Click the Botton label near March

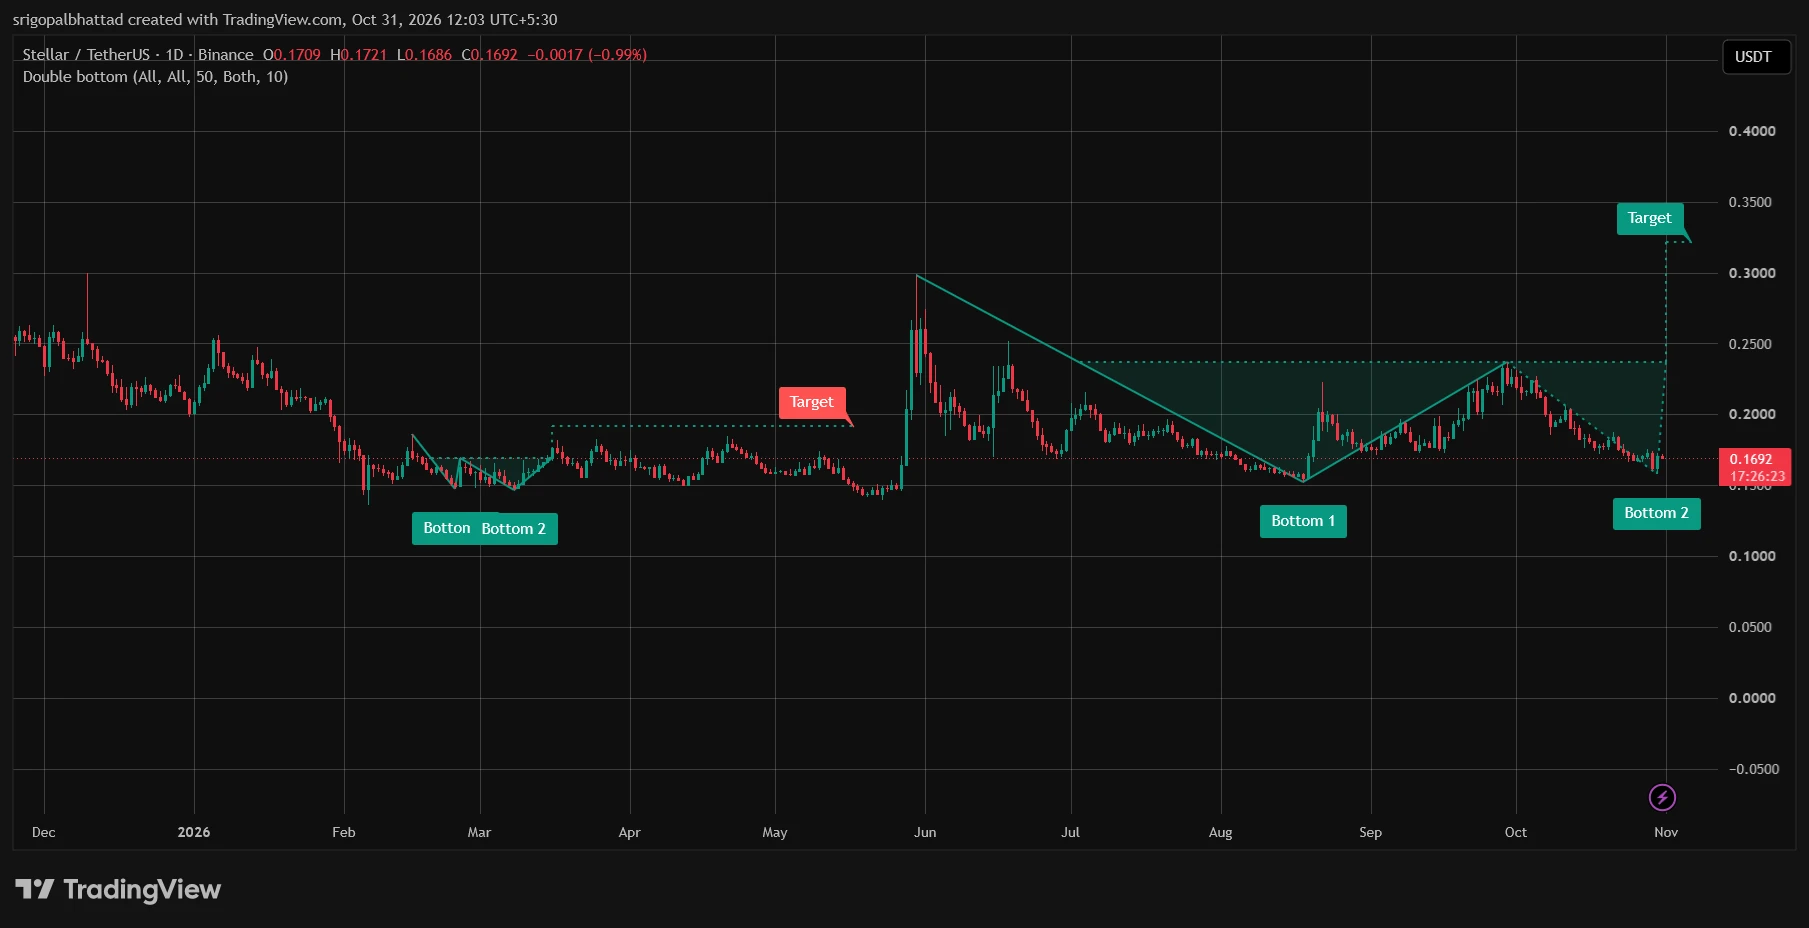[446, 527]
